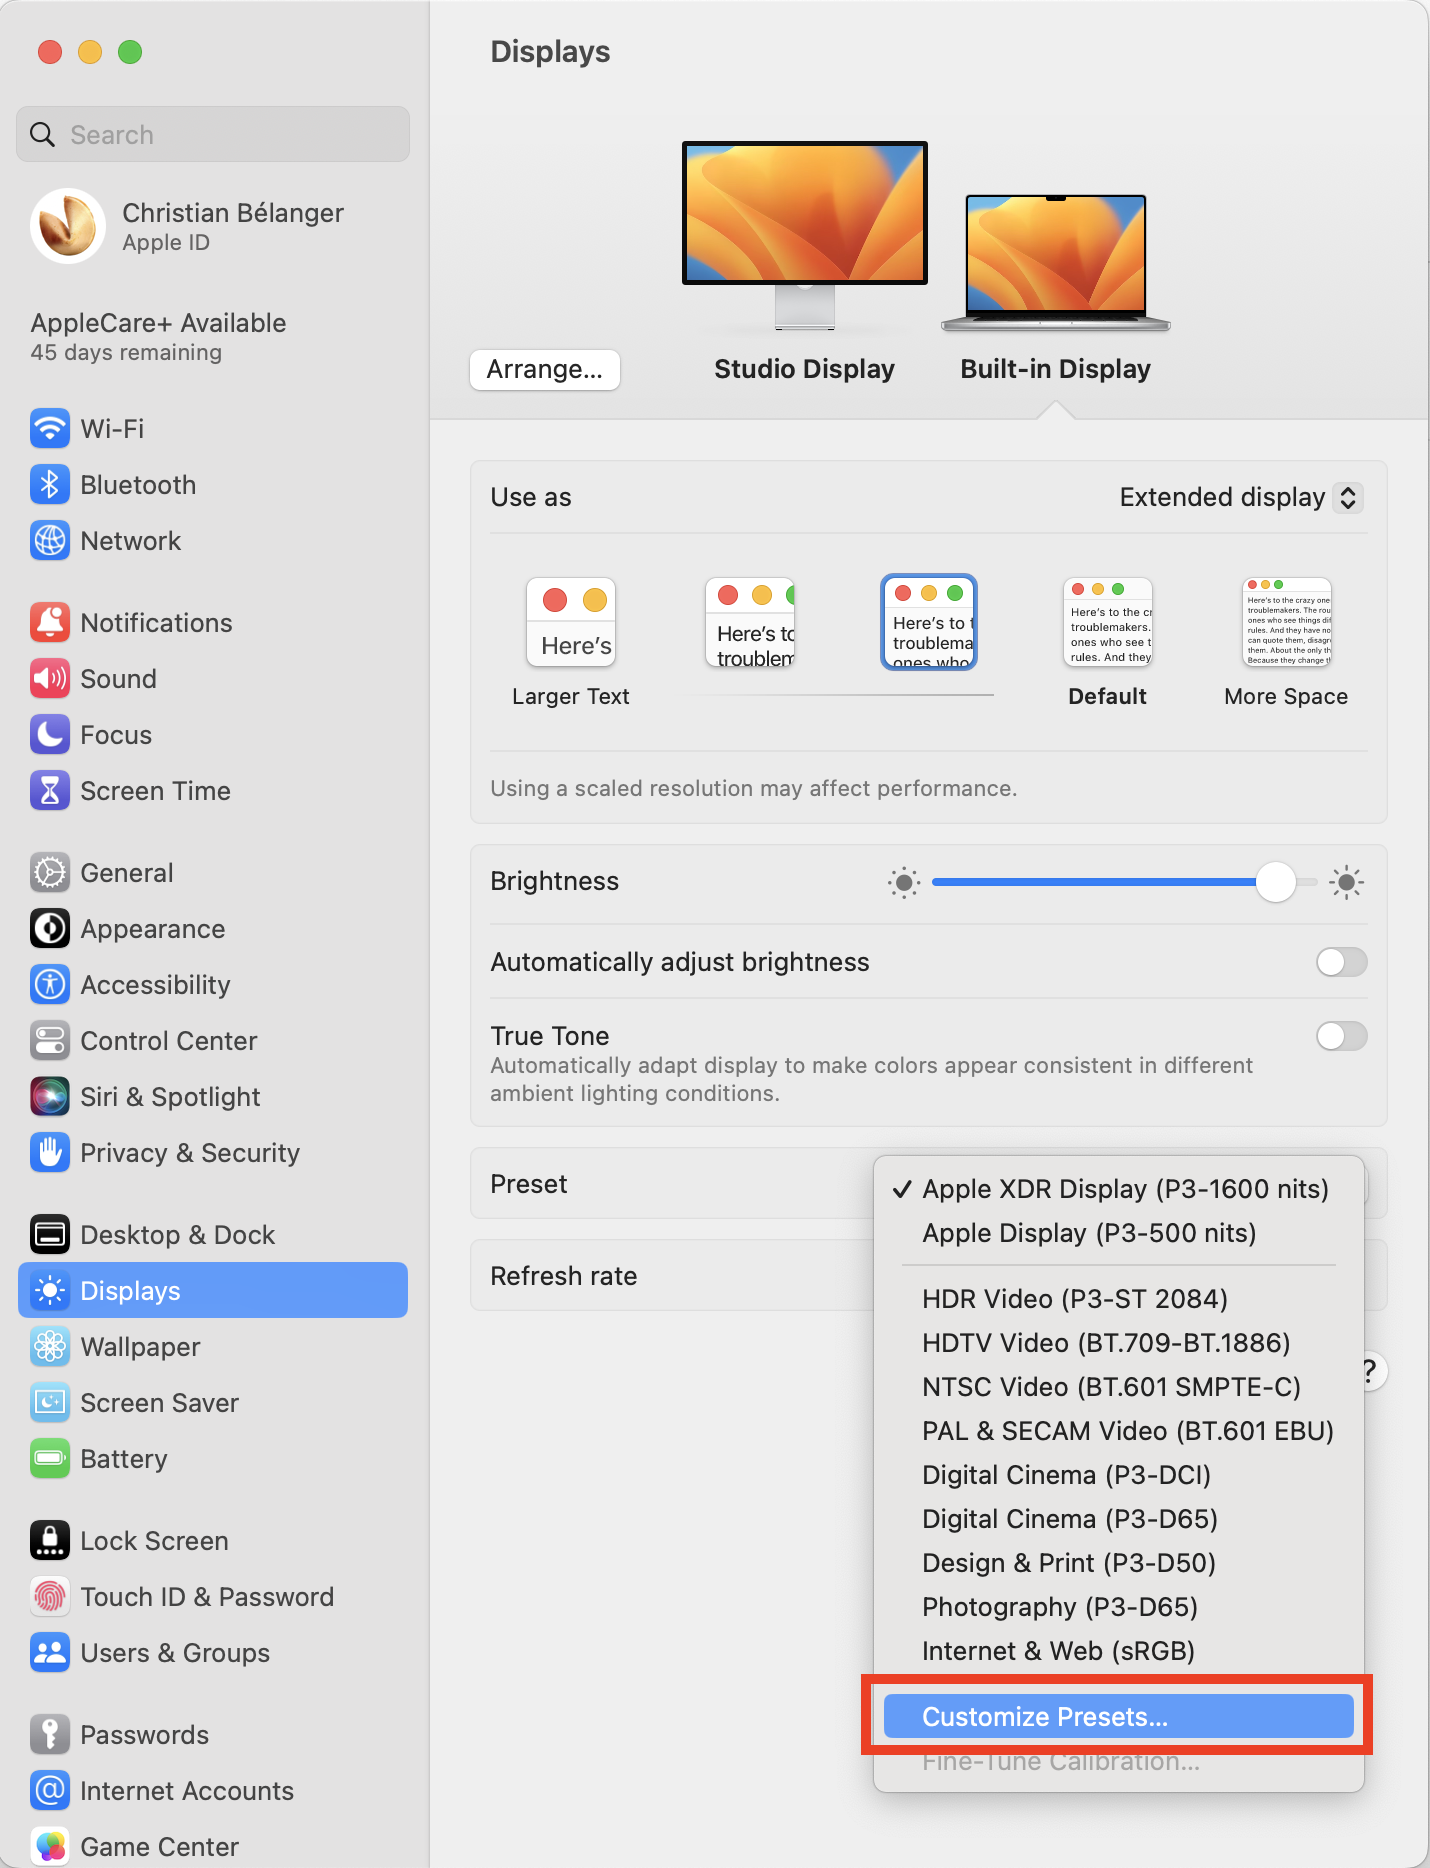Select PAL & SECAM Video preset
The image size is (1430, 1868).
click(1119, 1431)
